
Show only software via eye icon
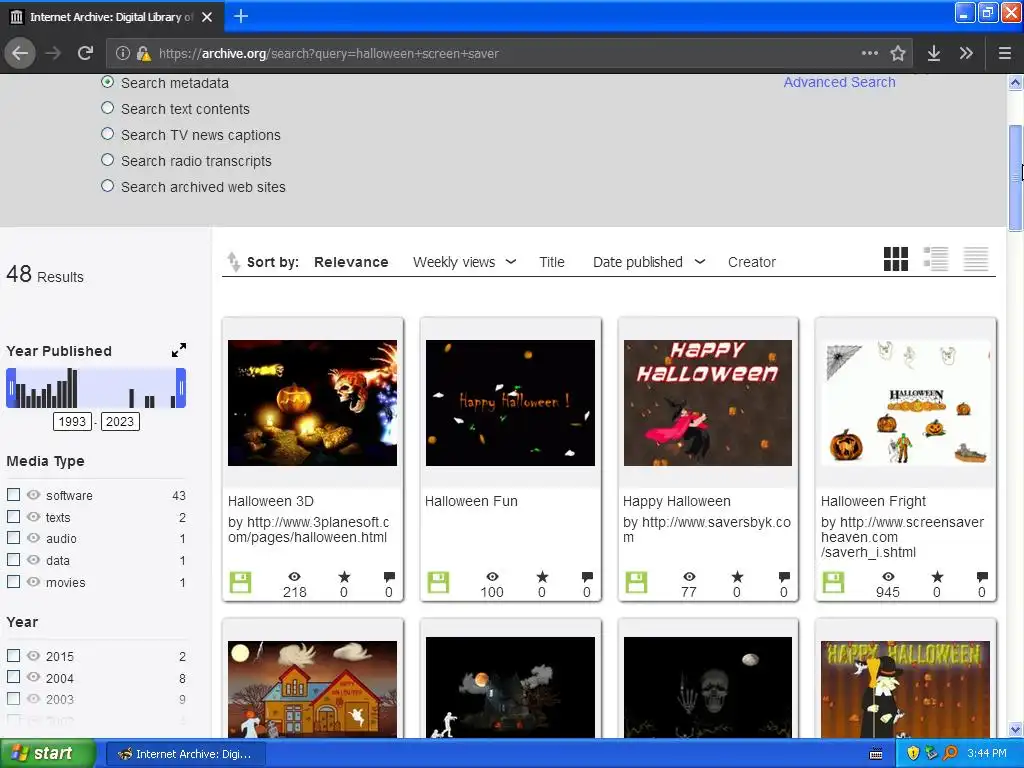click(x=33, y=495)
